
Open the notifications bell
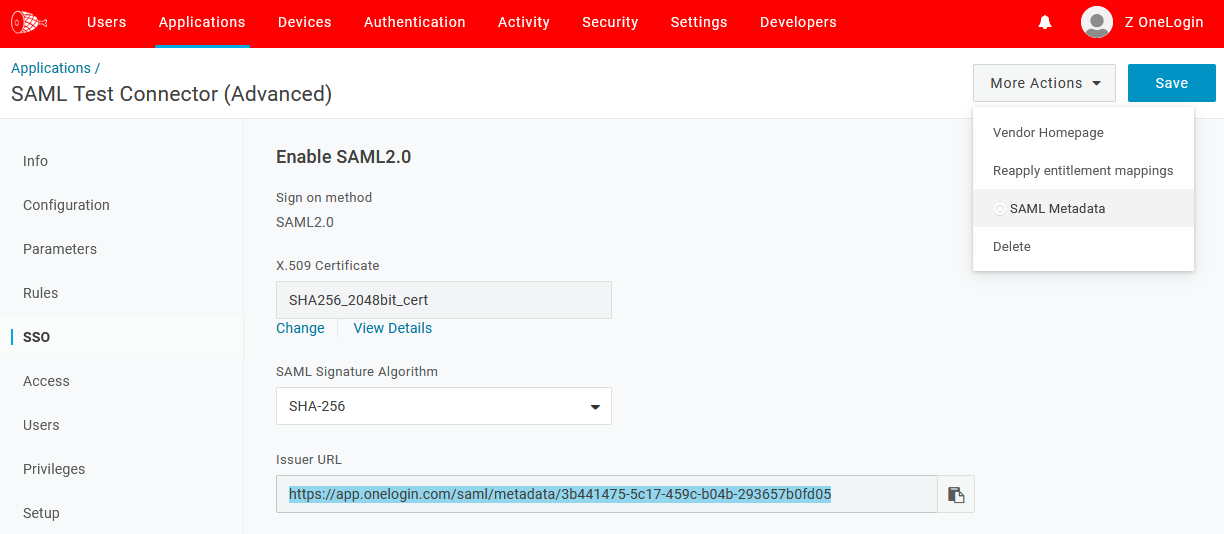point(1045,22)
